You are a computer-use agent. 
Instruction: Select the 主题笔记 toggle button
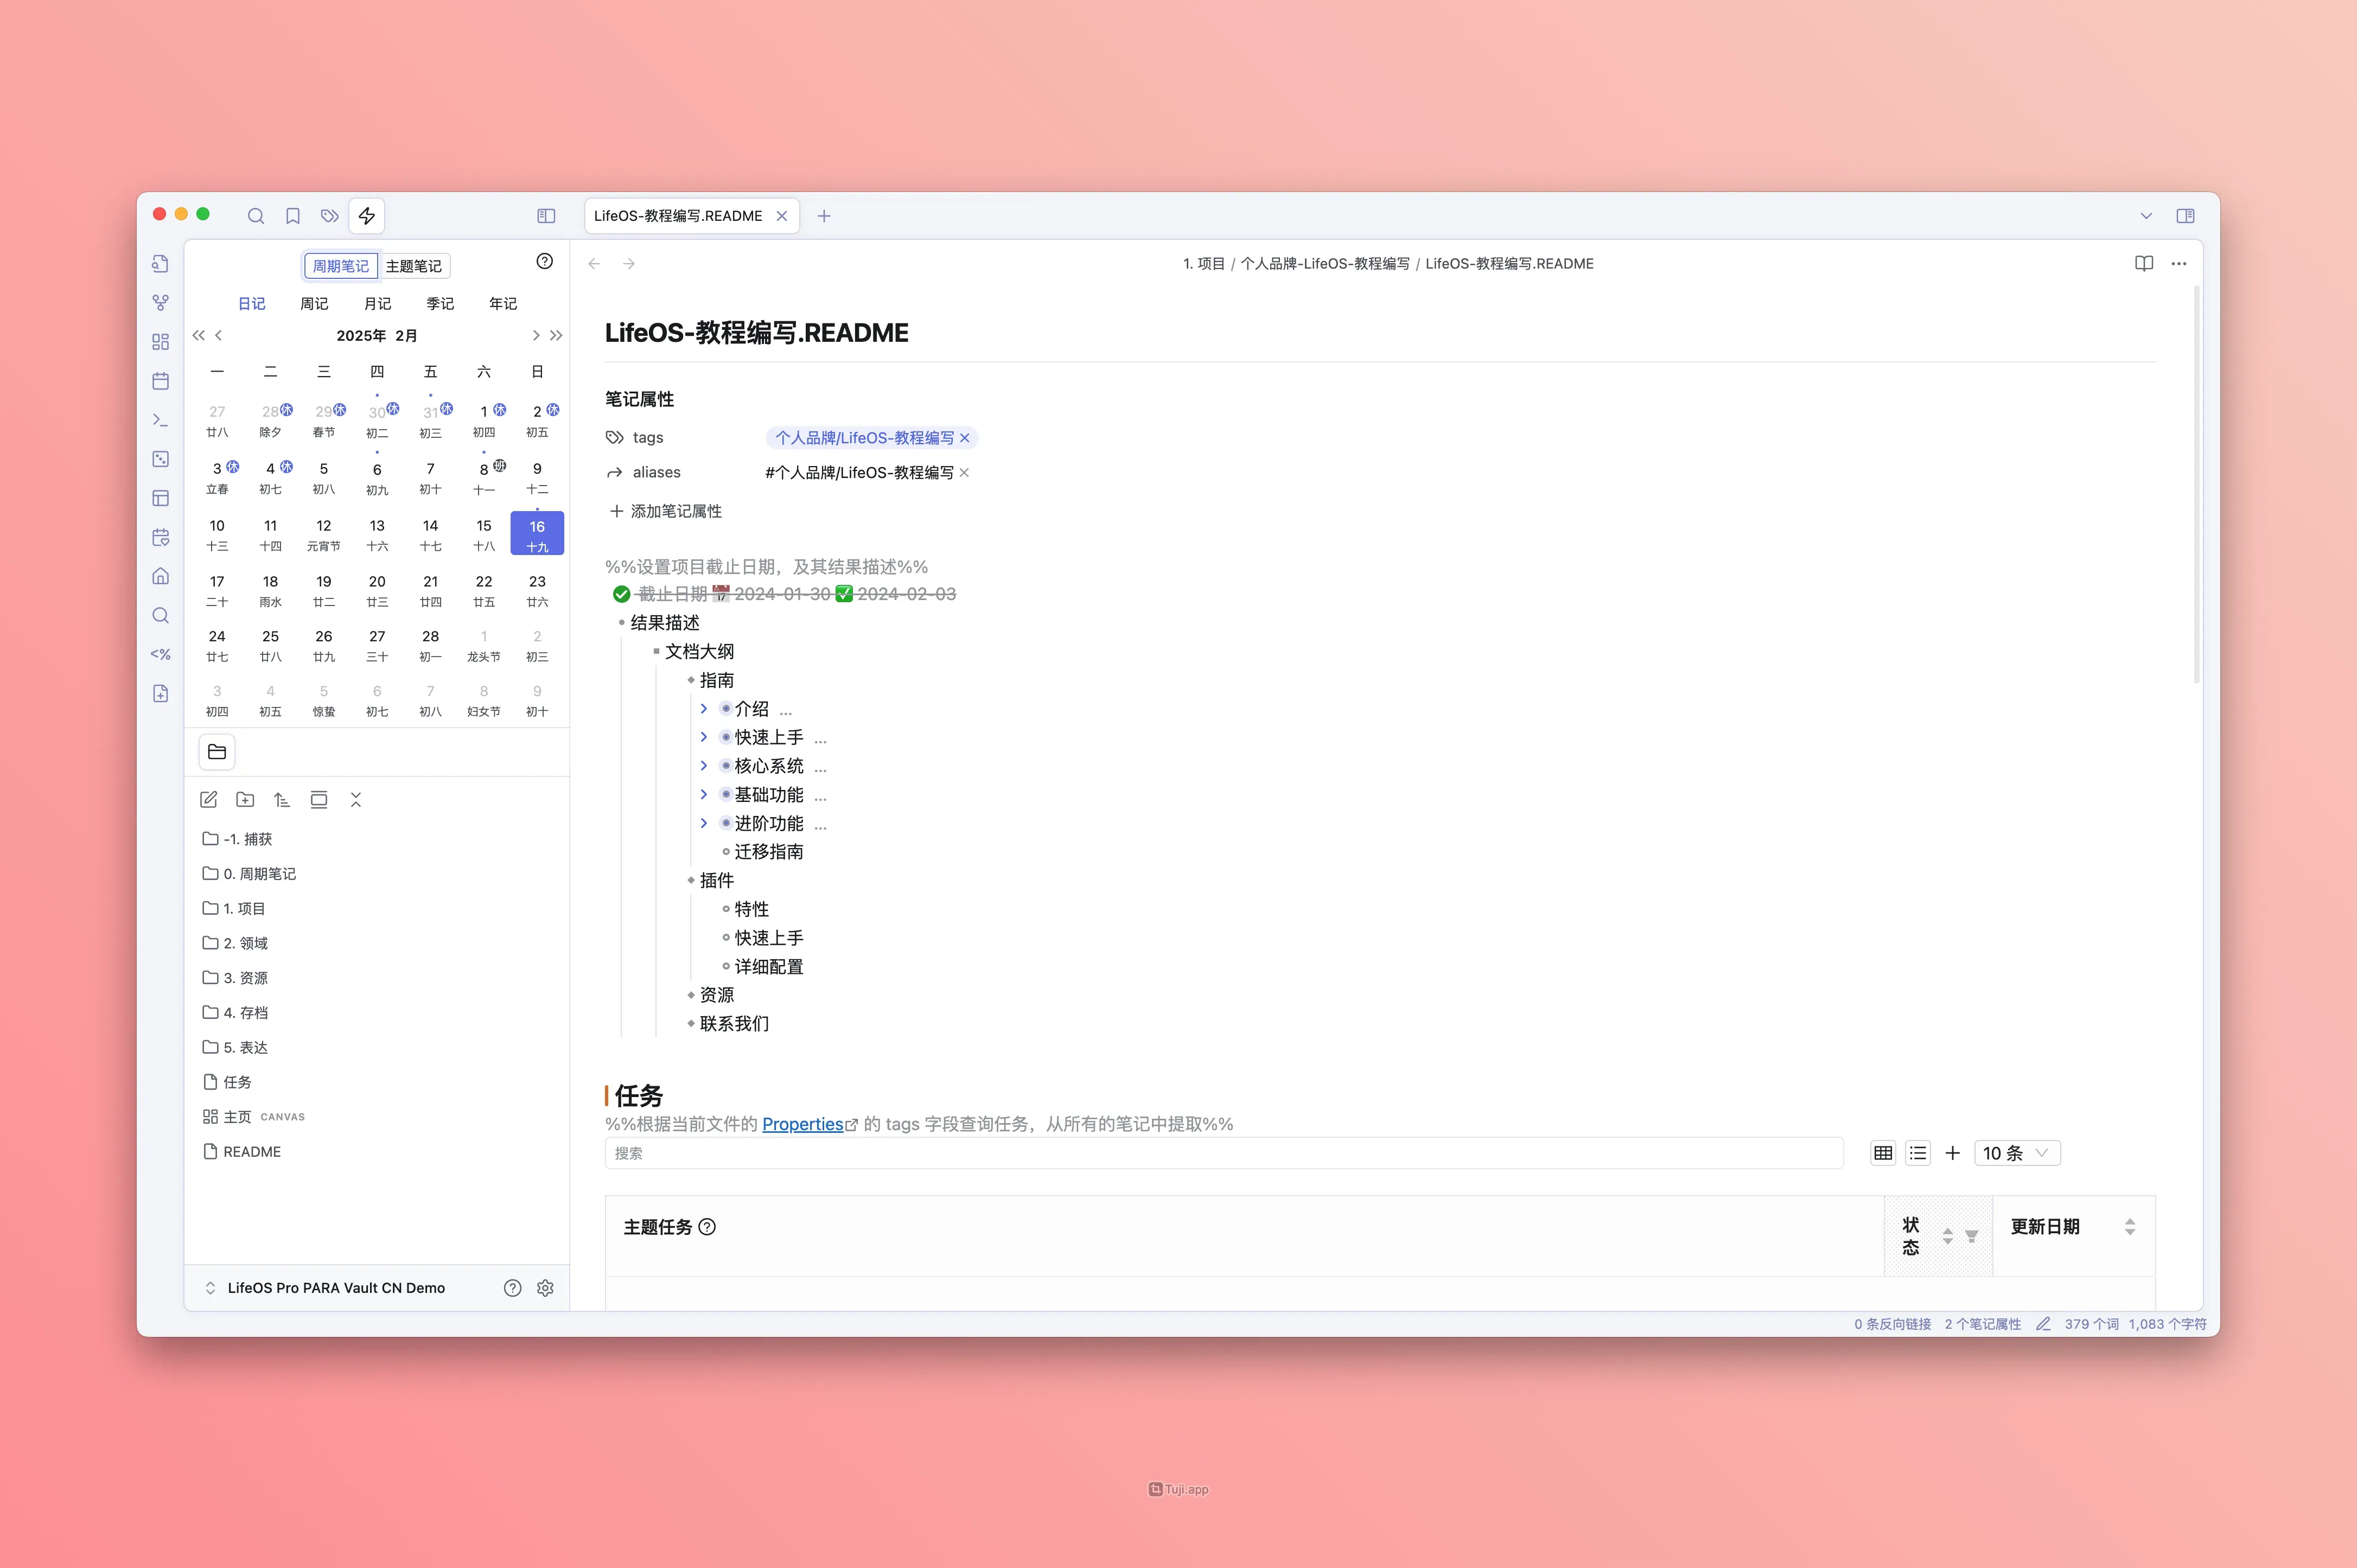pyautogui.click(x=413, y=266)
